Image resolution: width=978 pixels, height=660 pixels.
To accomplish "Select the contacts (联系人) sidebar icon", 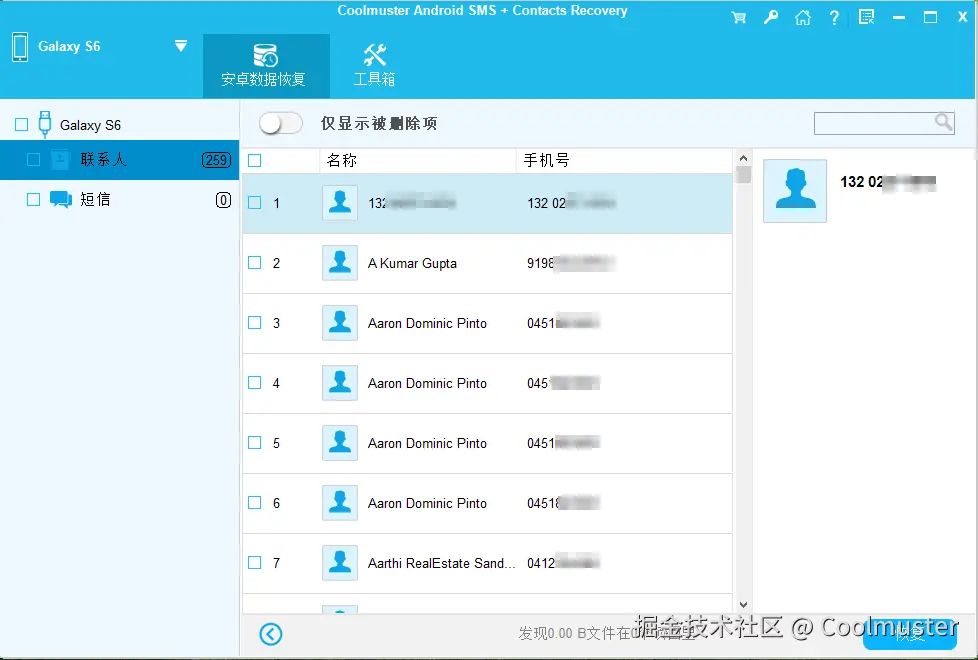I will (x=60, y=159).
